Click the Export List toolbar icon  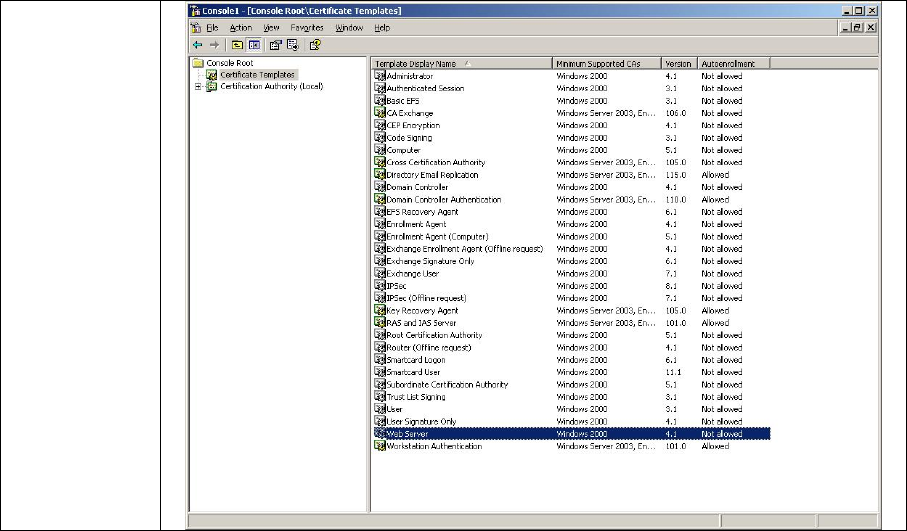pos(293,44)
